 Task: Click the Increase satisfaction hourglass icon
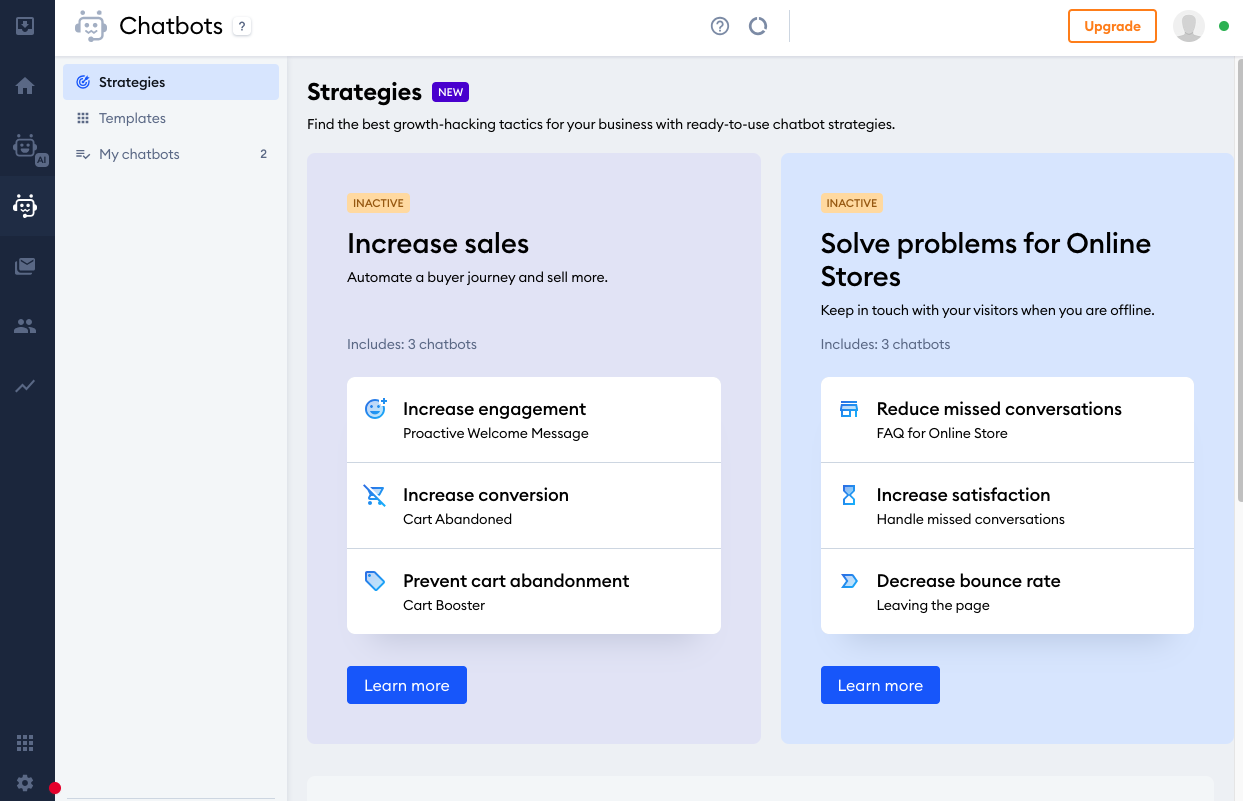click(x=849, y=495)
